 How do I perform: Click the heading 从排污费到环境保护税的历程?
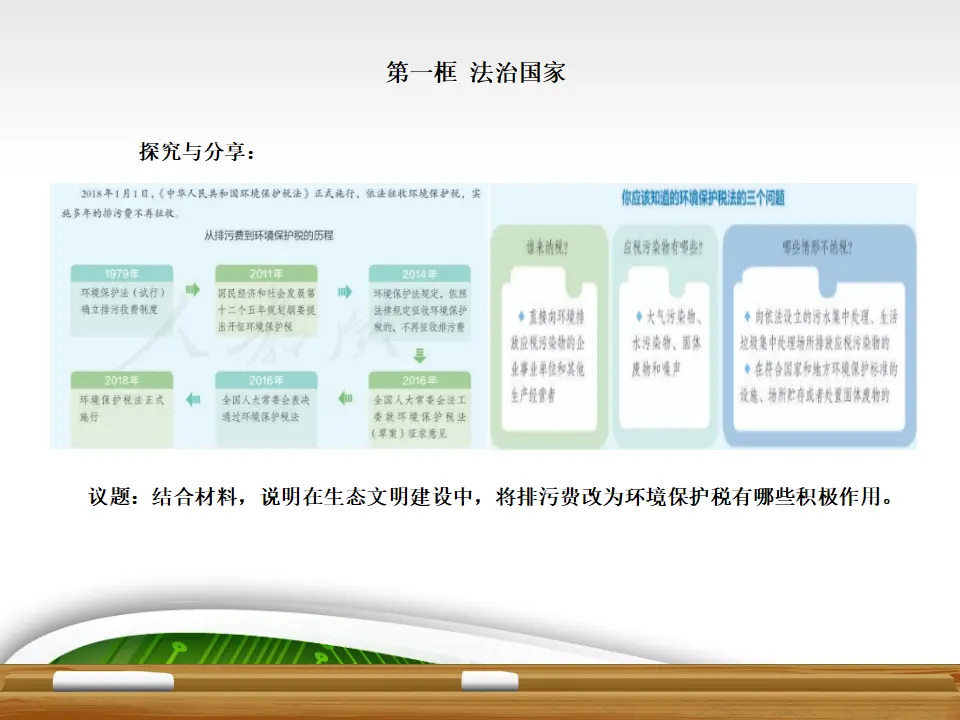(x=269, y=235)
